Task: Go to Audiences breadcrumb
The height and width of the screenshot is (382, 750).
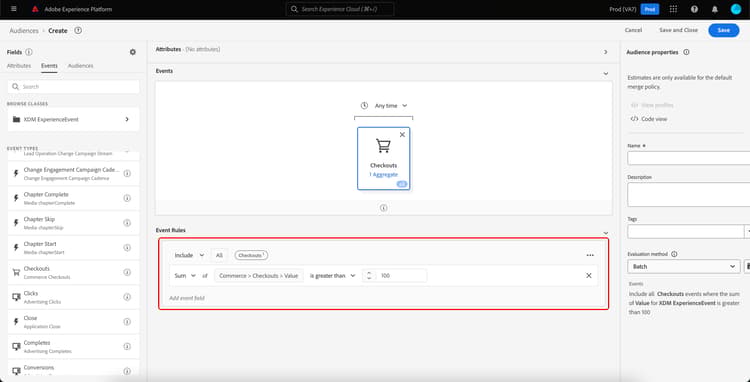Action: coord(24,31)
